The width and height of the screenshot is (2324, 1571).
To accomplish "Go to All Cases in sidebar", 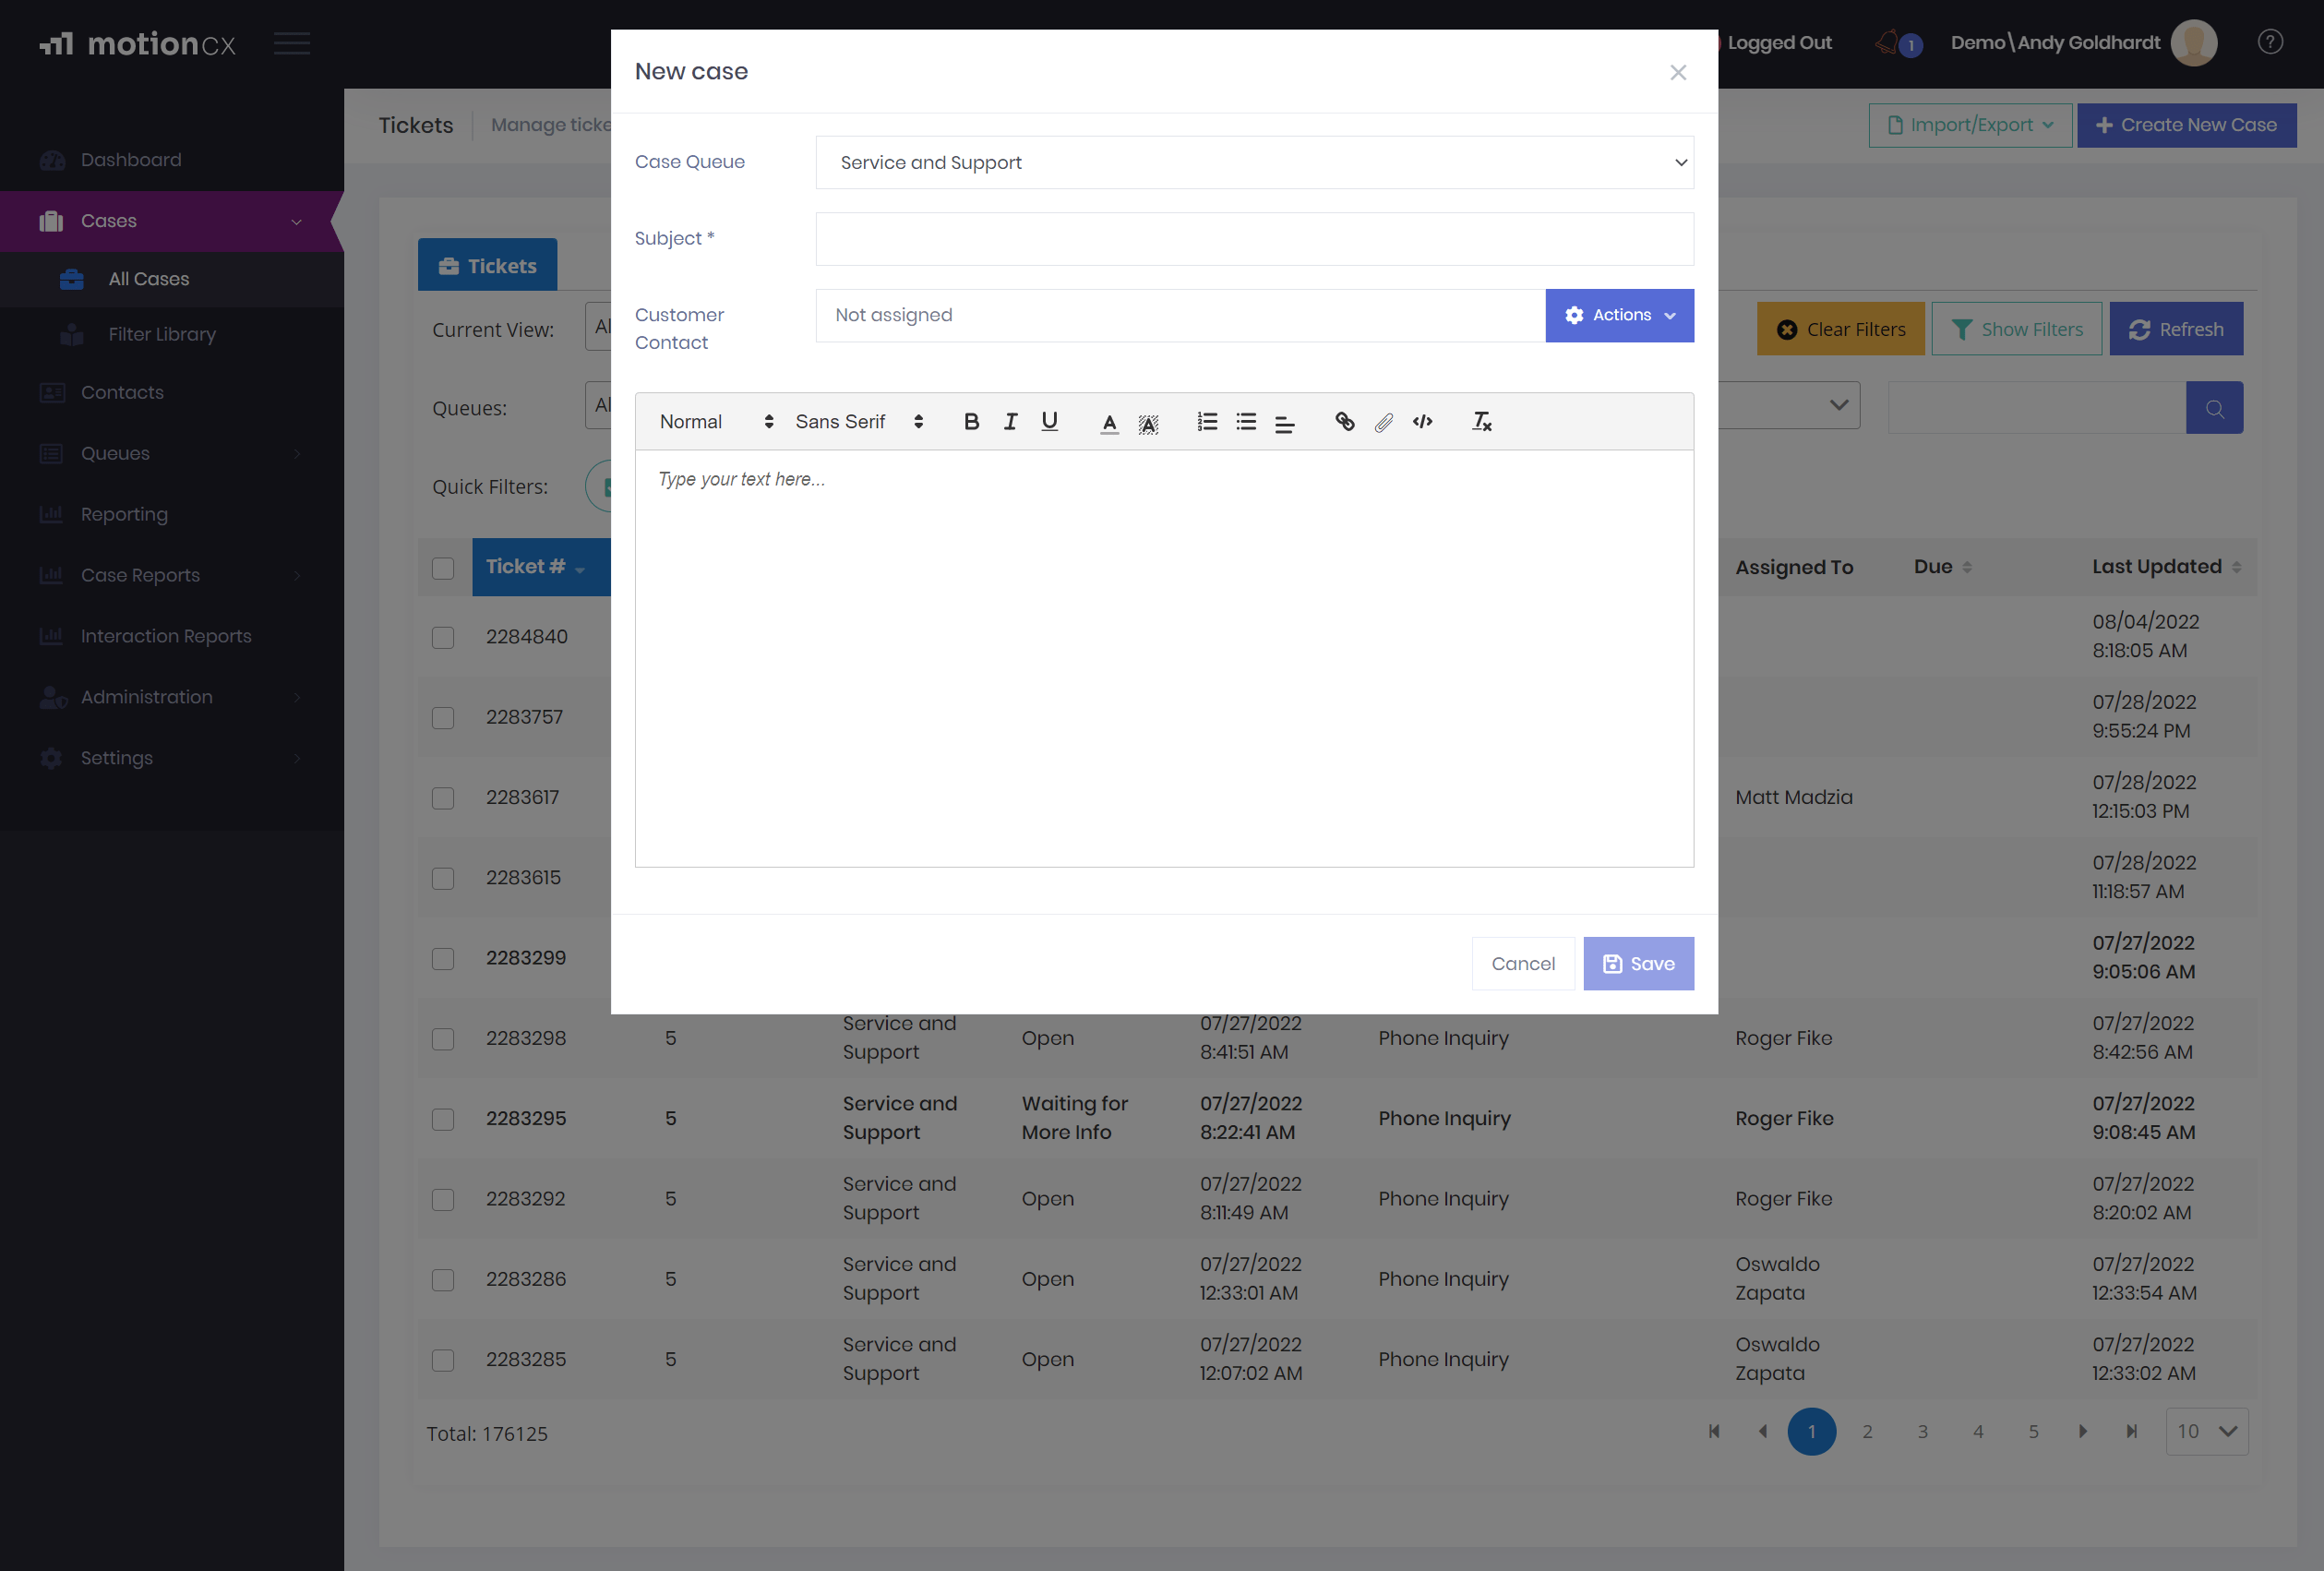I will click(148, 279).
